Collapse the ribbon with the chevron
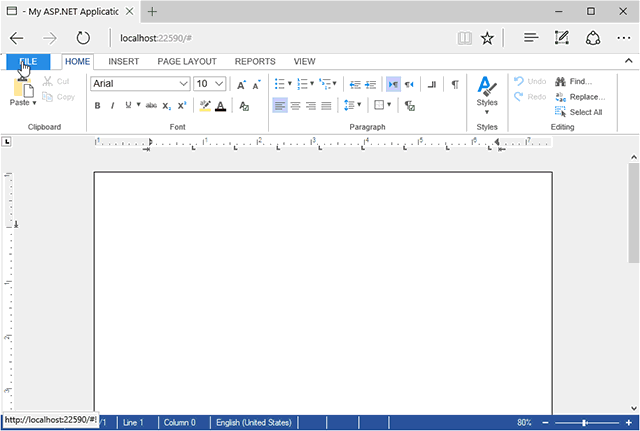Image resolution: width=640 pixels, height=431 pixels. click(629, 61)
